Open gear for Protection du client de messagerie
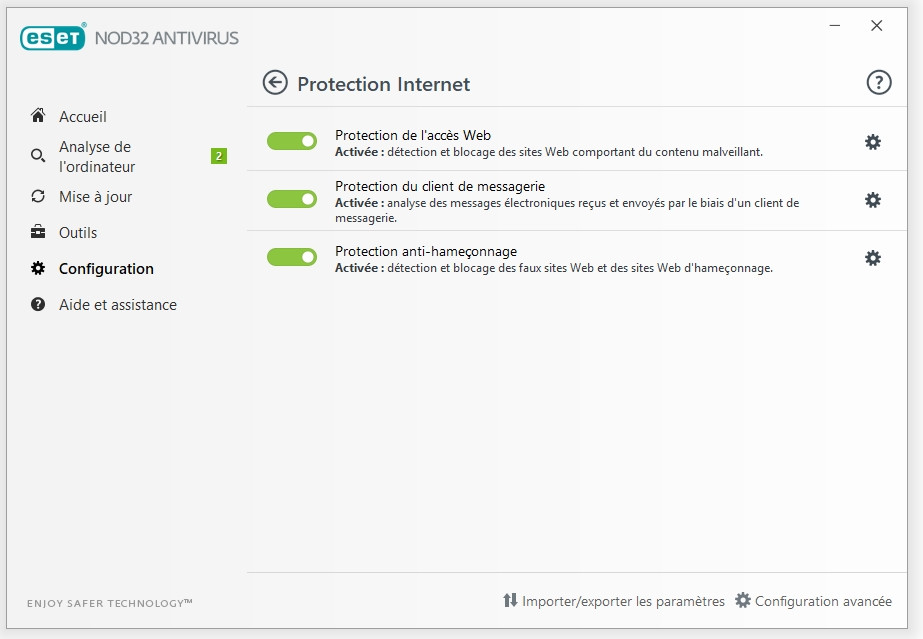923x639 pixels. 873,200
